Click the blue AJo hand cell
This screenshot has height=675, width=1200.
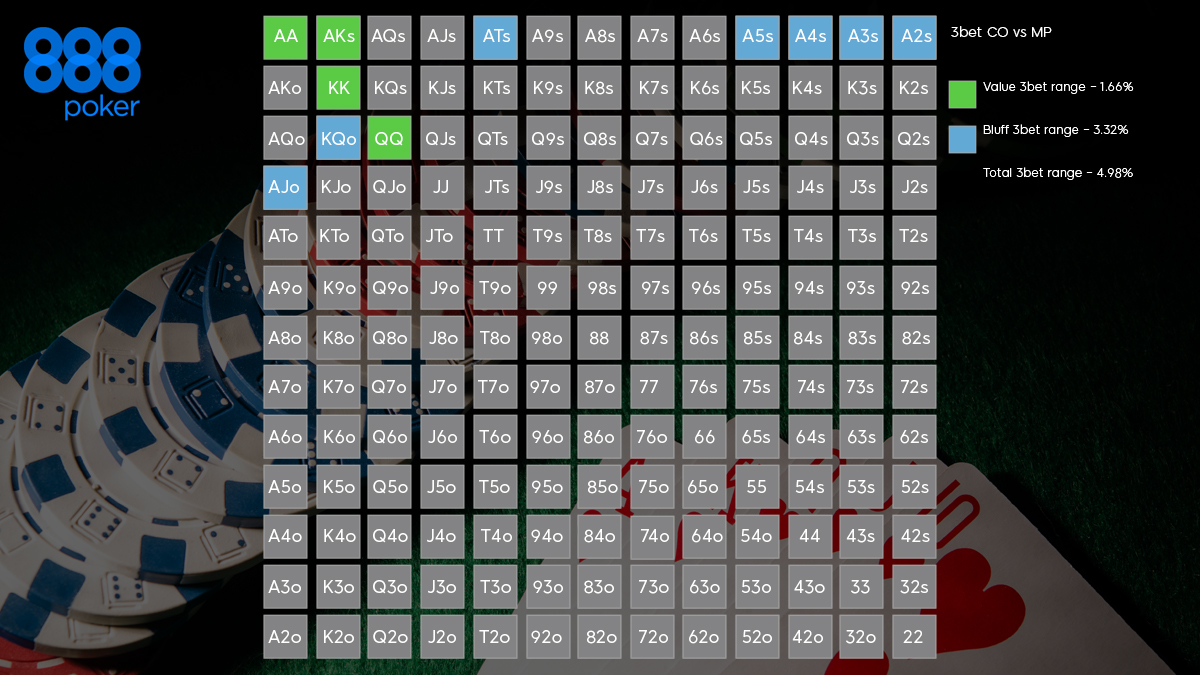coord(285,187)
